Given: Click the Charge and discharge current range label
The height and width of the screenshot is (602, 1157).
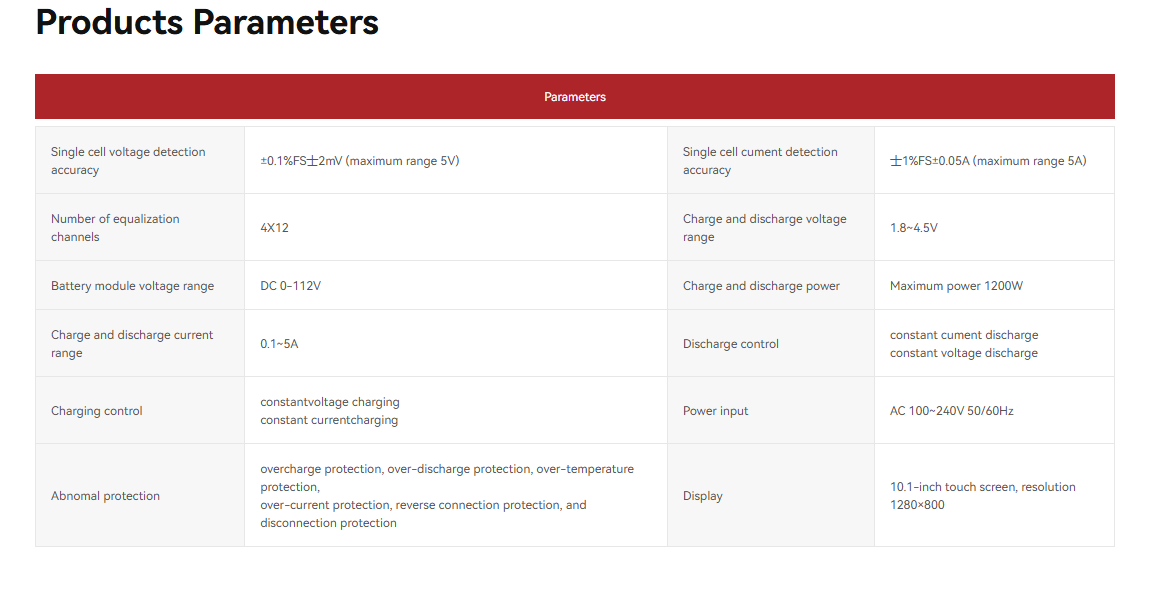Looking at the screenshot, I should tap(132, 344).
